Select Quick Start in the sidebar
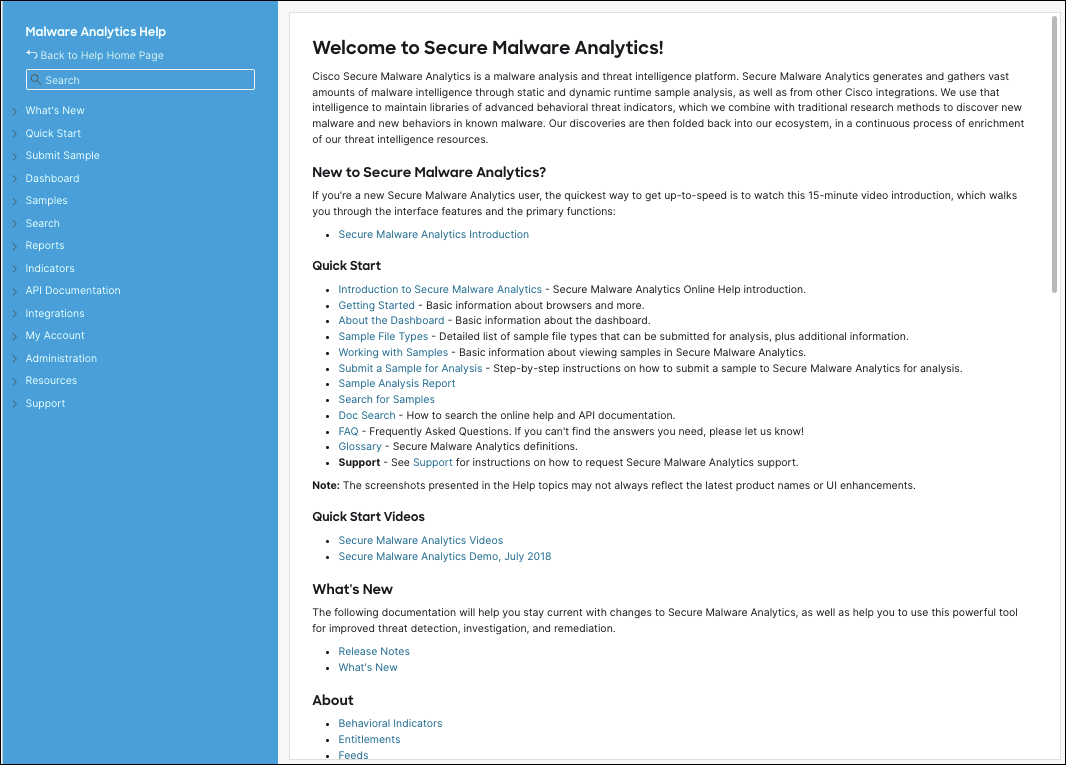 point(54,133)
